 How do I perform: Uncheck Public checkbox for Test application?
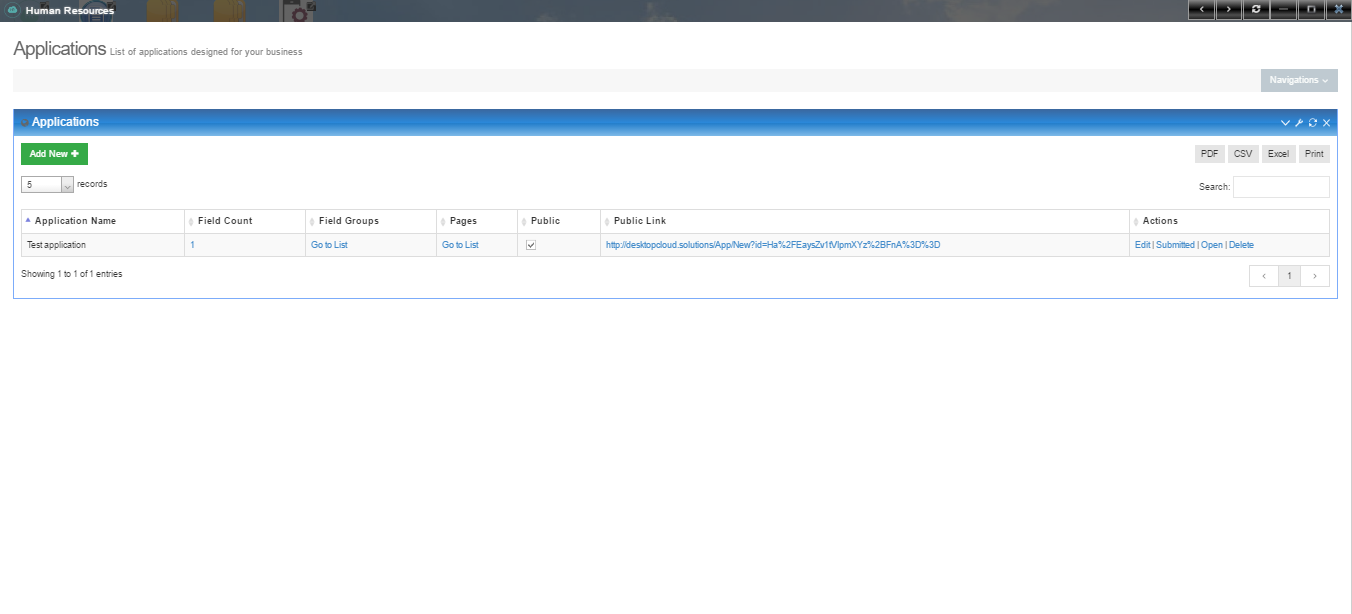click(x=531, y=245)
